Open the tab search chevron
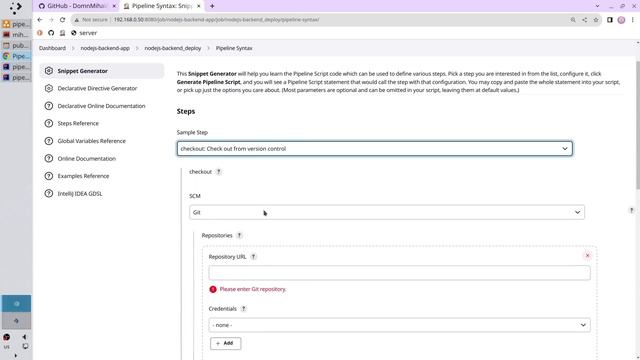Viewport: 640px width, 360px height. [598, 6]
